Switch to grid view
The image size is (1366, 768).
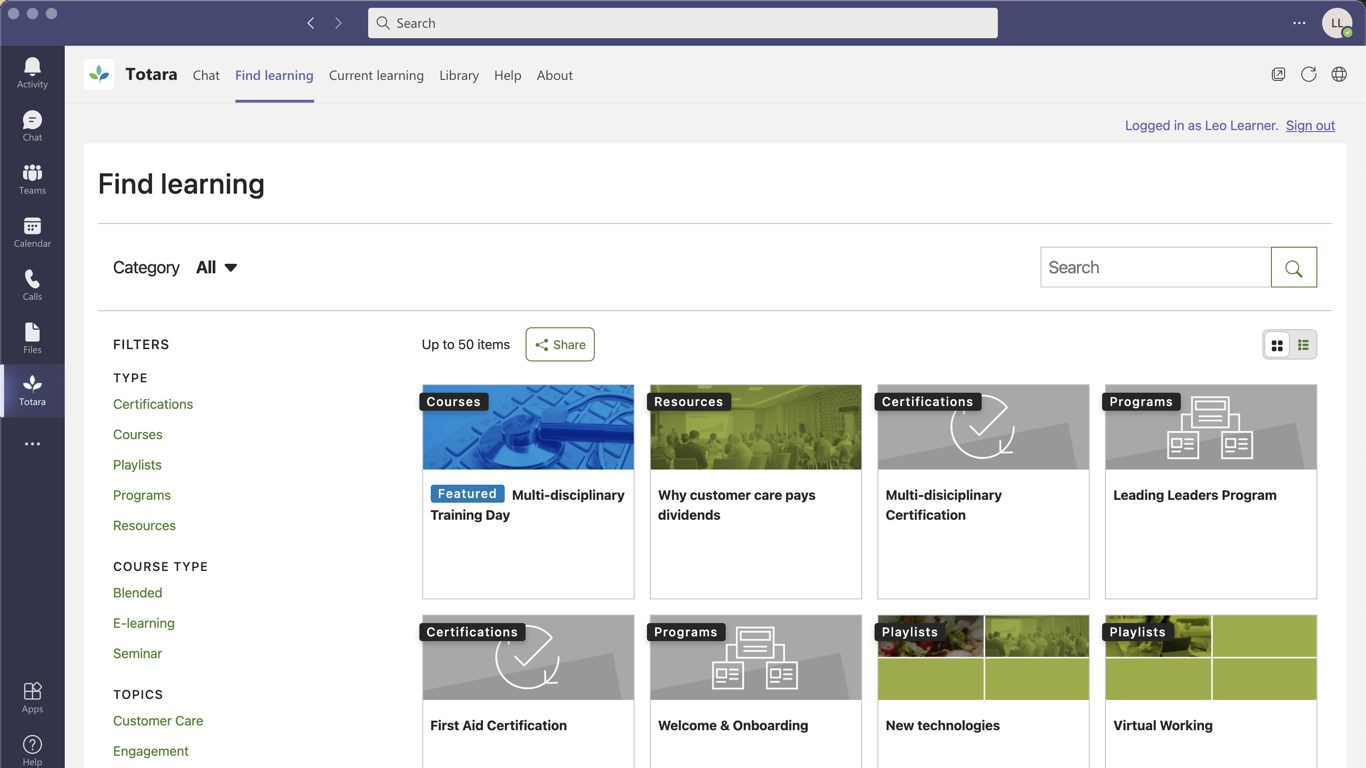(x=1277, y=345)
